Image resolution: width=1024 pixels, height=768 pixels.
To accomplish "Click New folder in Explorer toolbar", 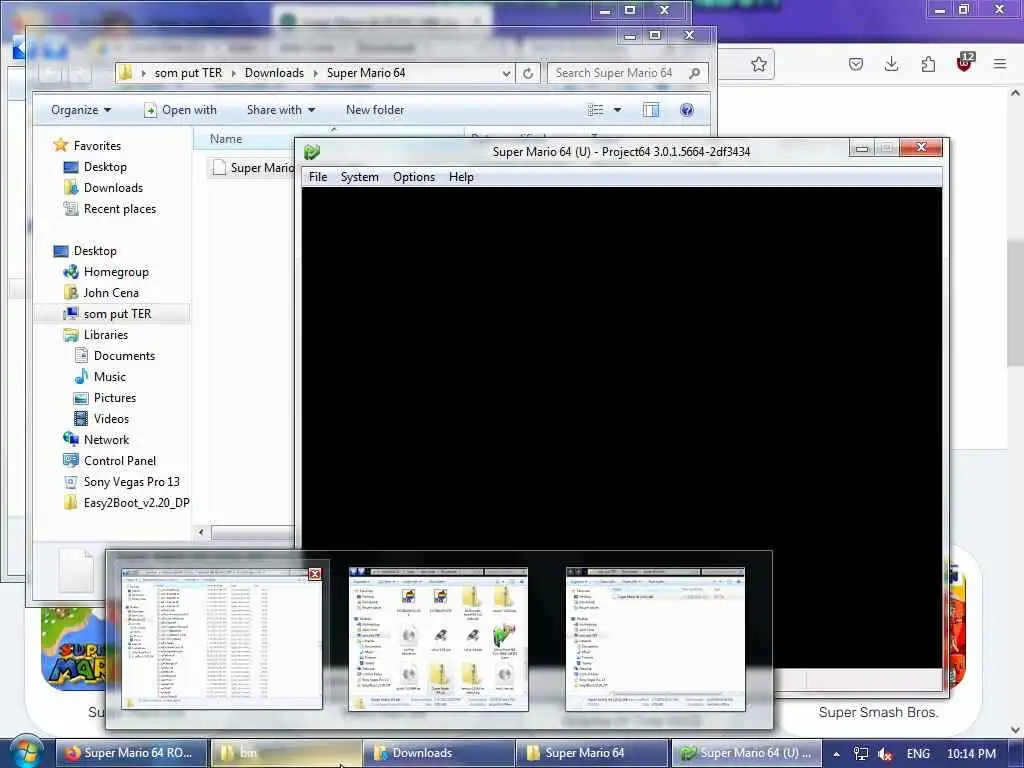I will click(375, 110).
